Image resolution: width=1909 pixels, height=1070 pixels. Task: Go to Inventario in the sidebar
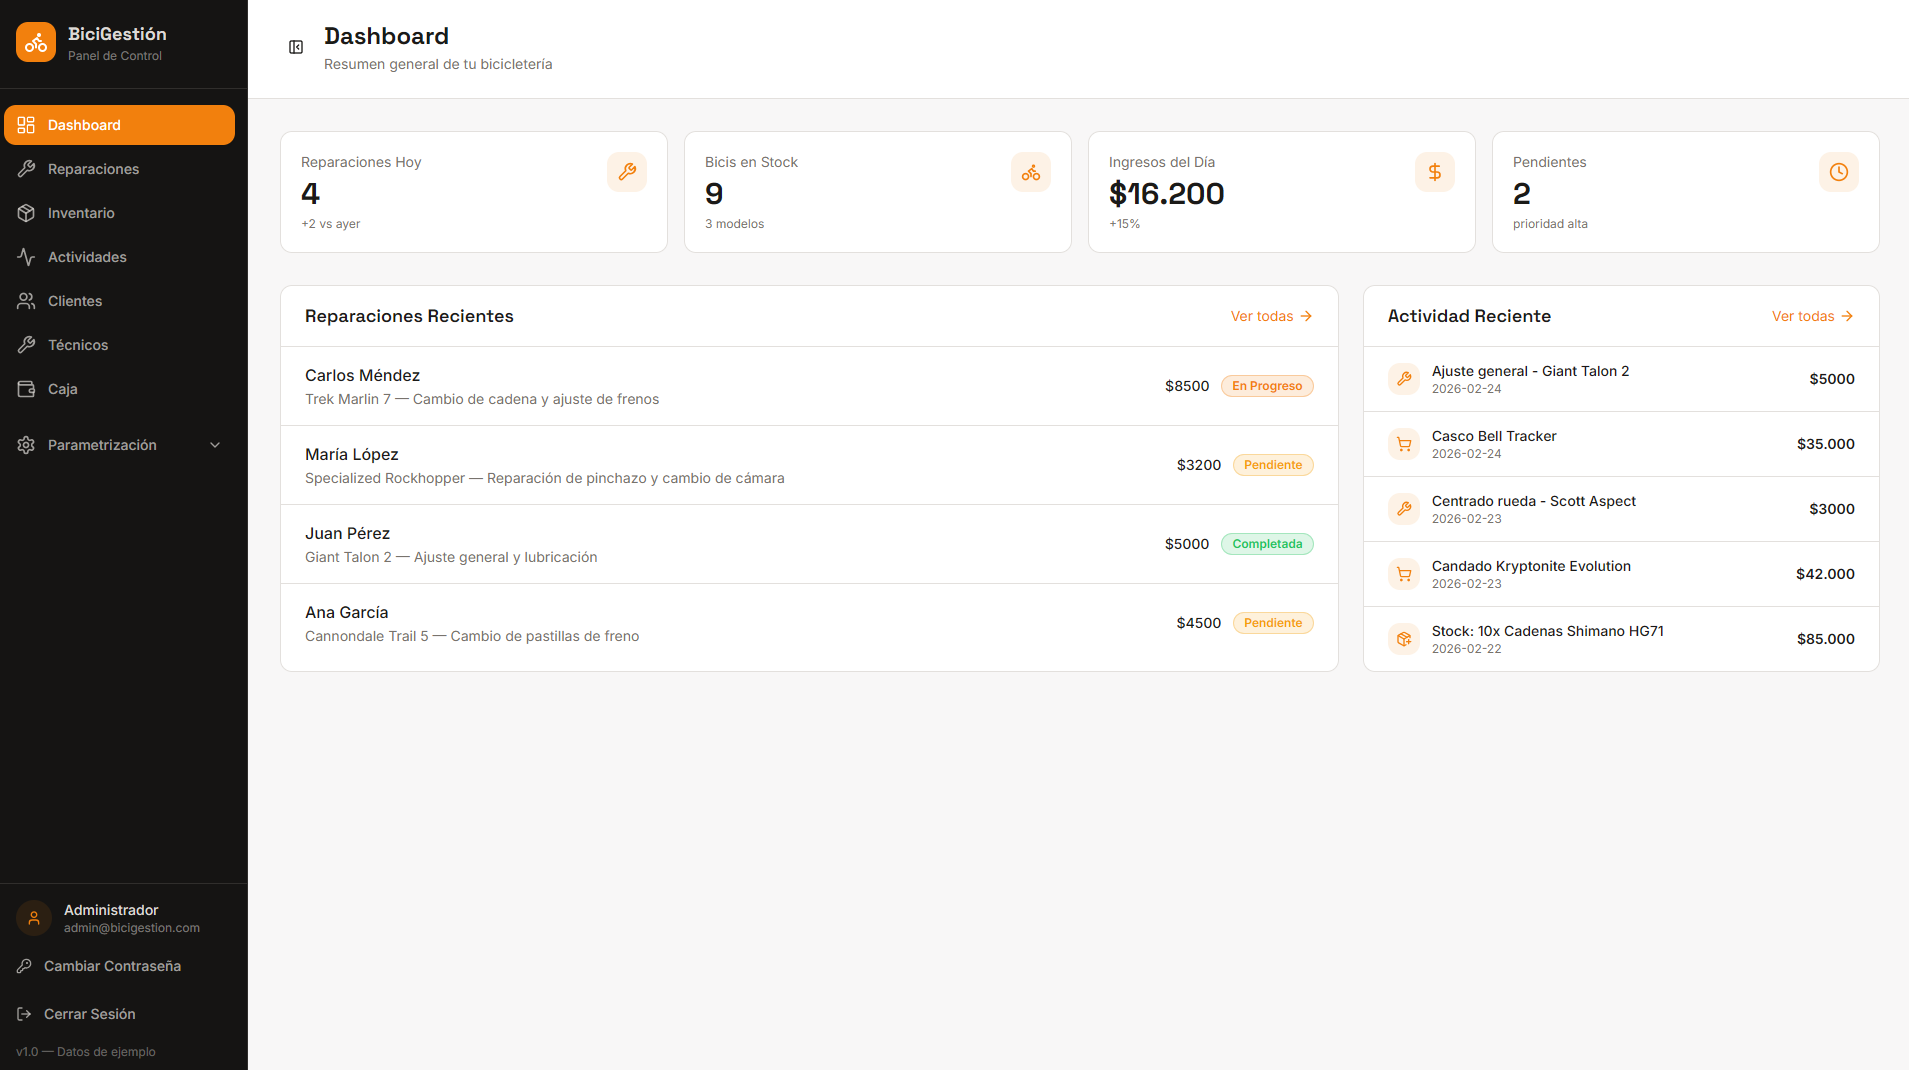pyautogui.click(x=81, y=213)
